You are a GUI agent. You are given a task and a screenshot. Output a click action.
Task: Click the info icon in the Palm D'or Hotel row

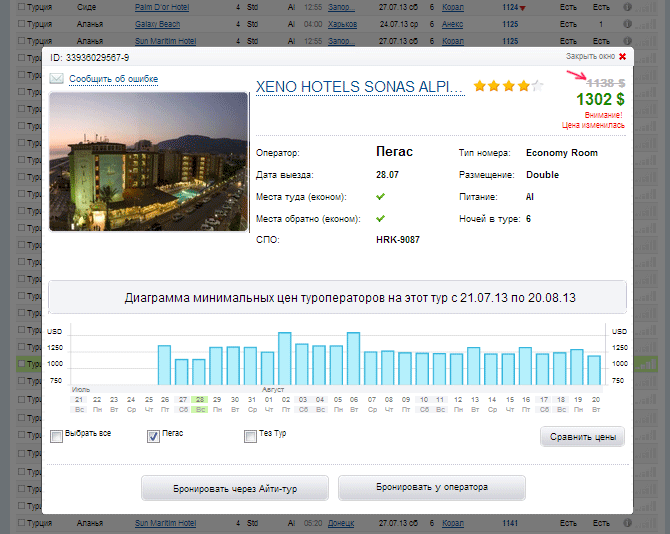point(627,7)
